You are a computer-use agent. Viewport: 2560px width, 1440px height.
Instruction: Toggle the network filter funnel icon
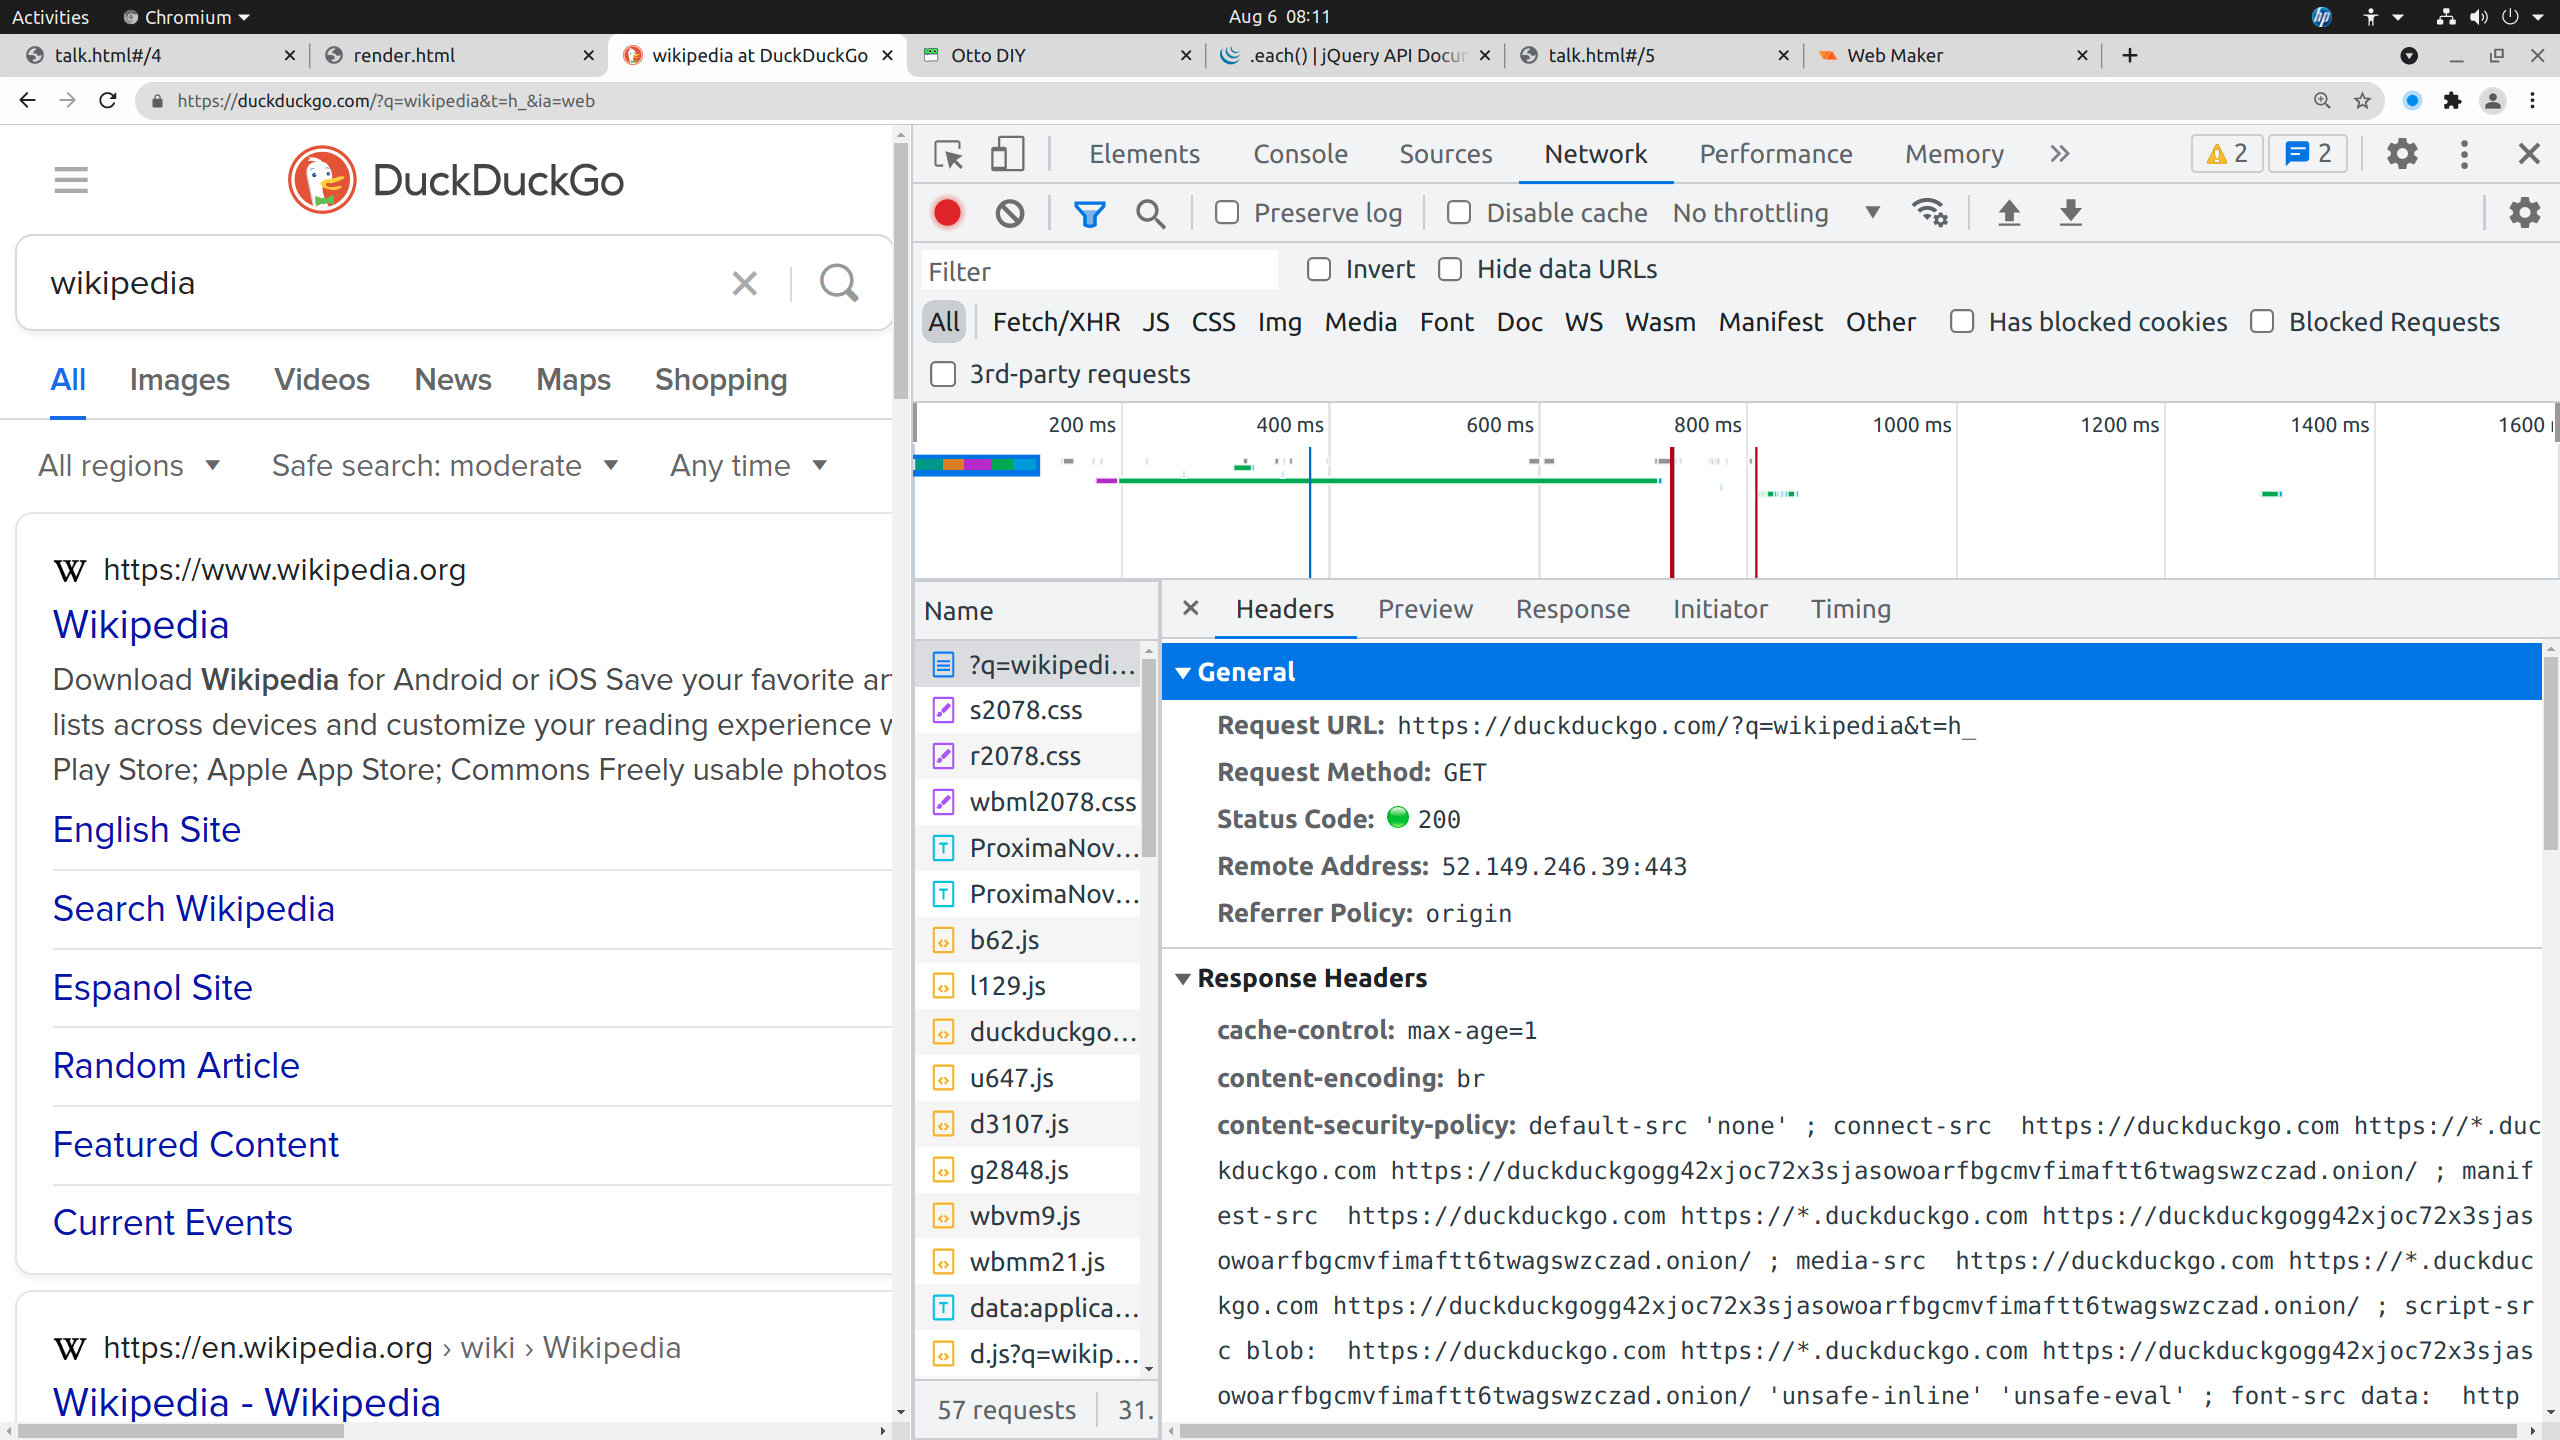[x=1089, y=213]
